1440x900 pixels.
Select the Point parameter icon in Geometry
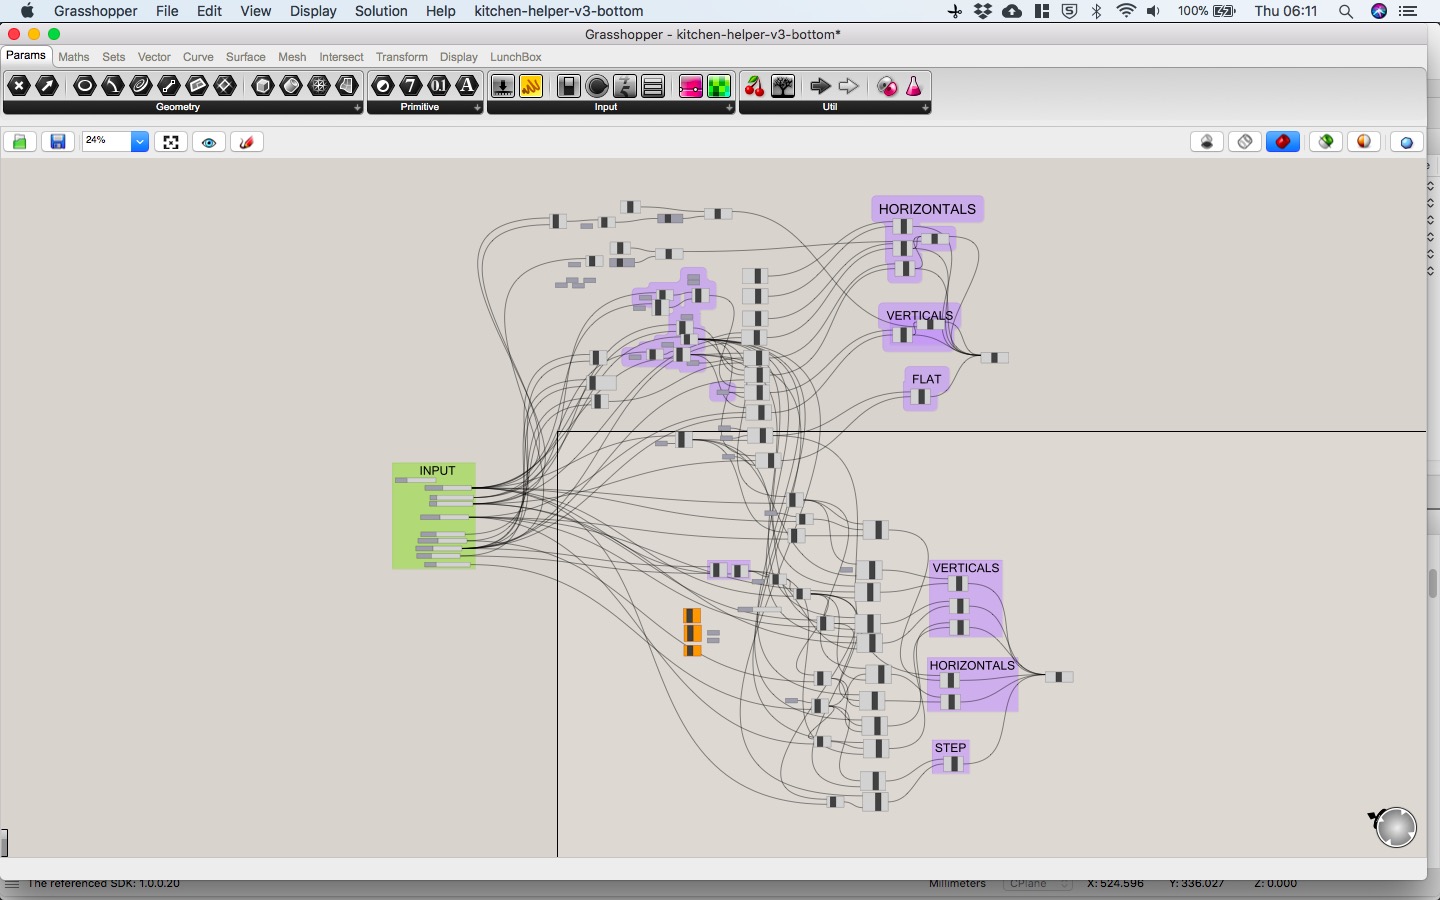click(19, 86)
